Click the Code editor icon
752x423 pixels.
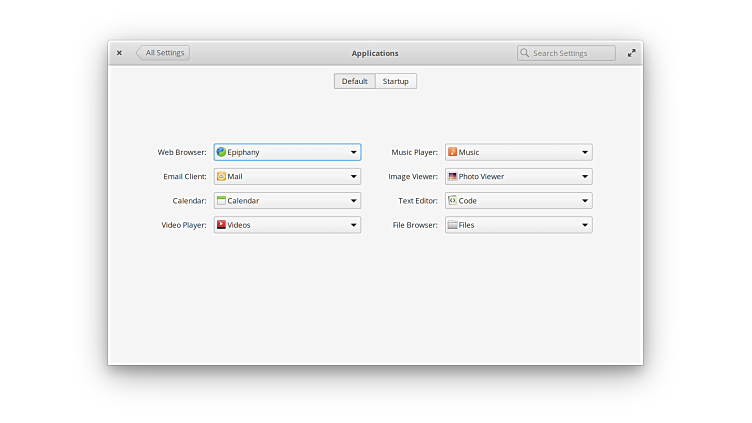452,201
